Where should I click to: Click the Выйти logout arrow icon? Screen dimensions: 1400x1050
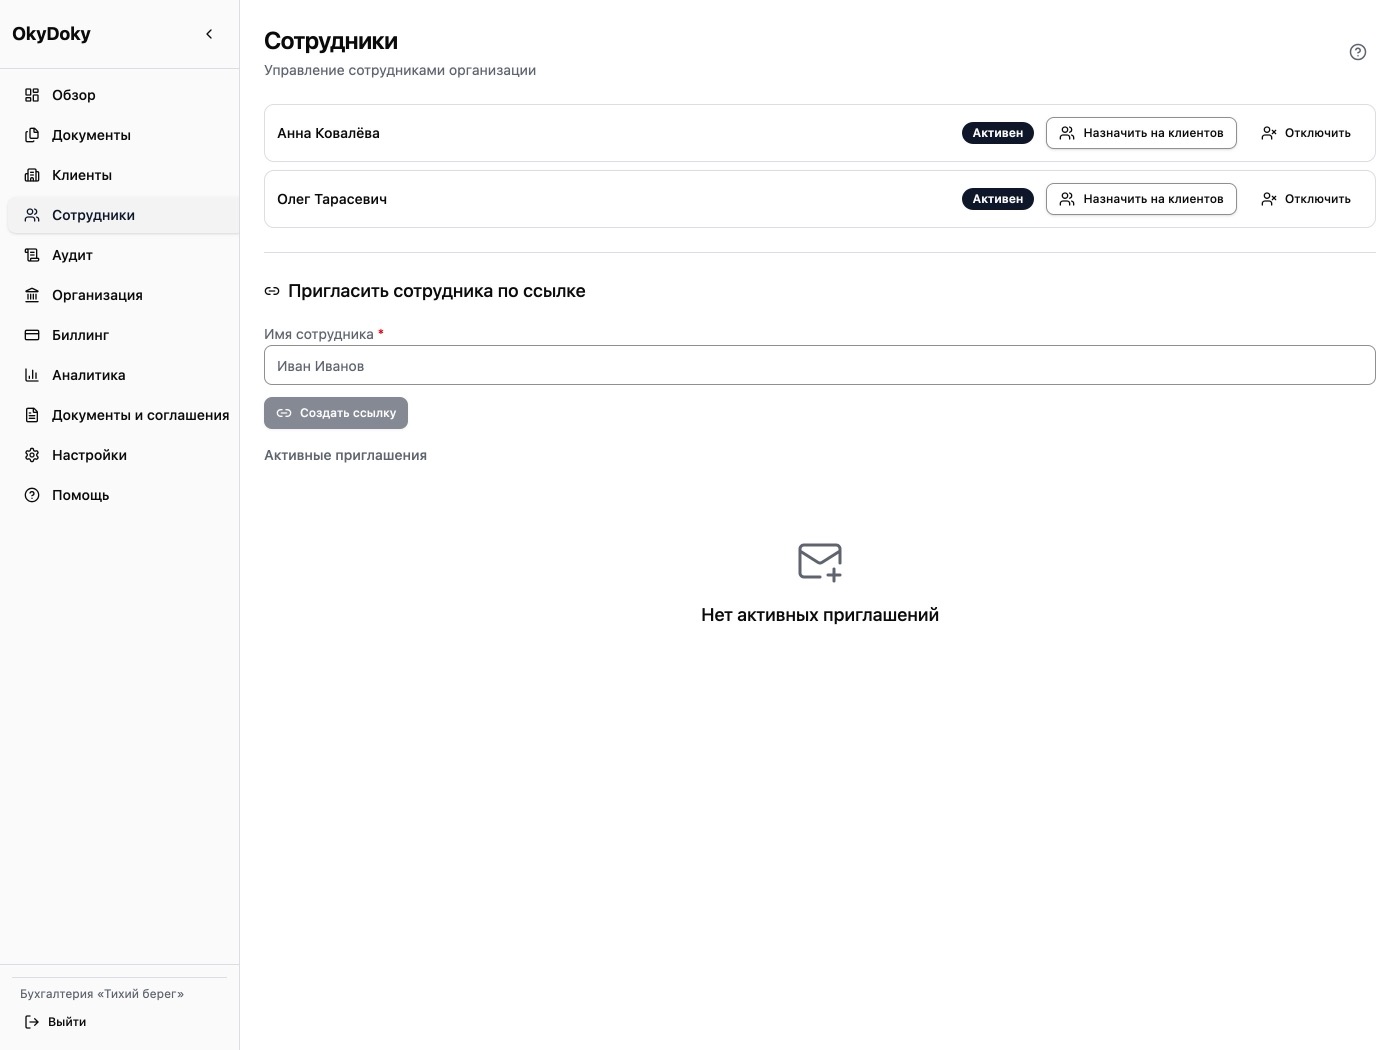[x=32, y=1022]
